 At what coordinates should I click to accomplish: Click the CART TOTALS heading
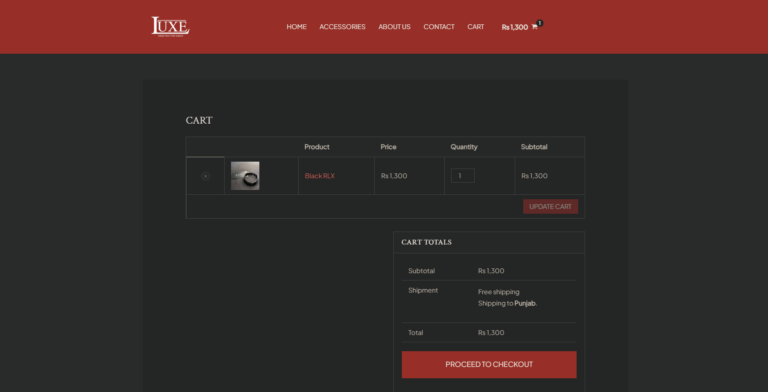tap(426, 242)
